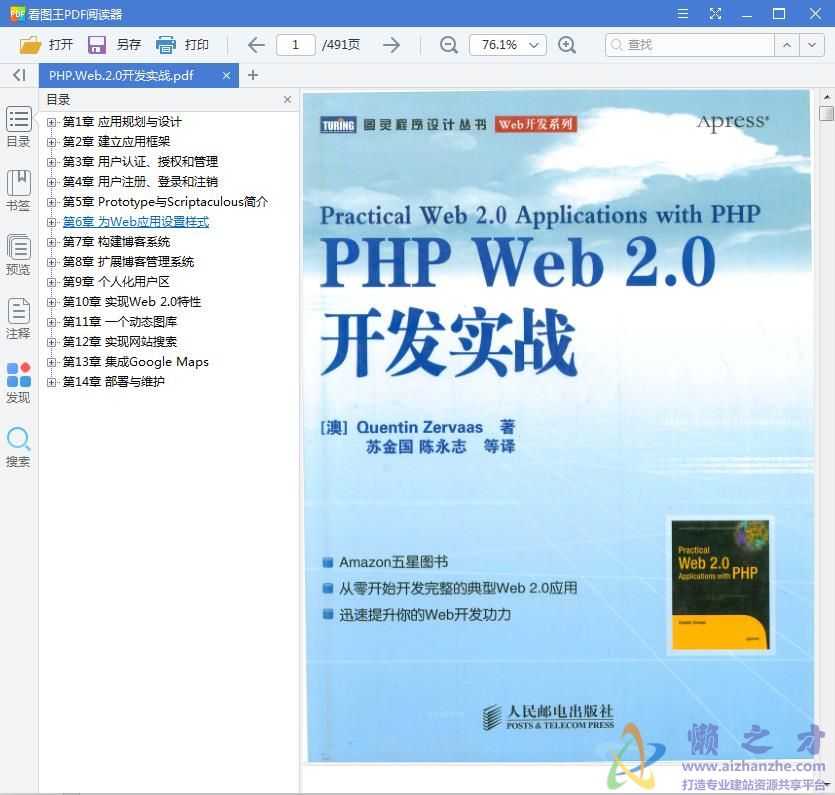Jump to 第11章 一个动态图库
Screen dimensions: 835x795
pos(120,322)
